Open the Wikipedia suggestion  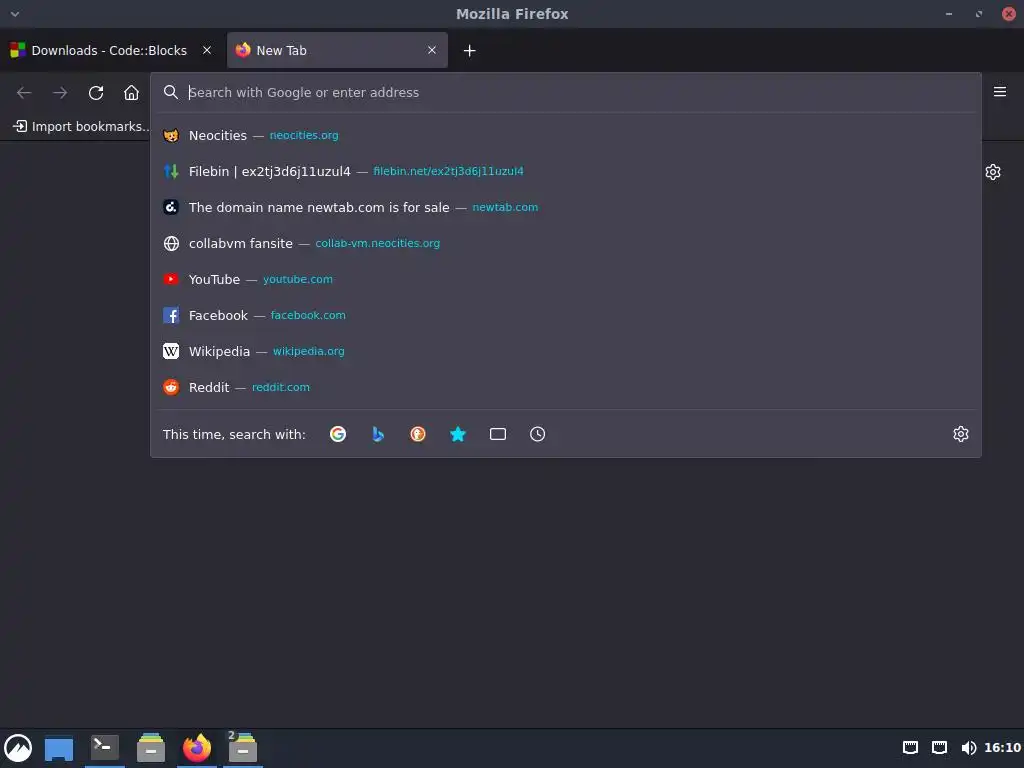pos(566,351)
